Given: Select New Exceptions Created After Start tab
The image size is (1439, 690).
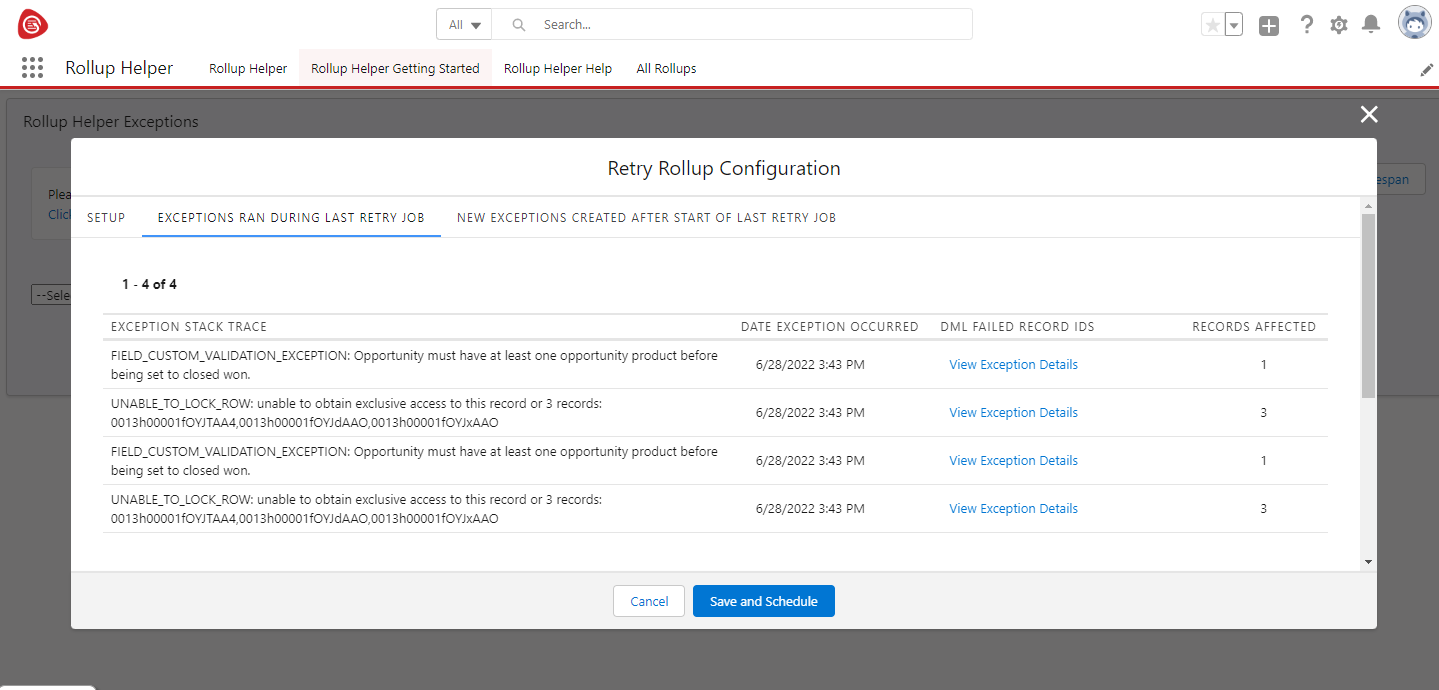Looking at the screenshot, I should tap(646, 217).
